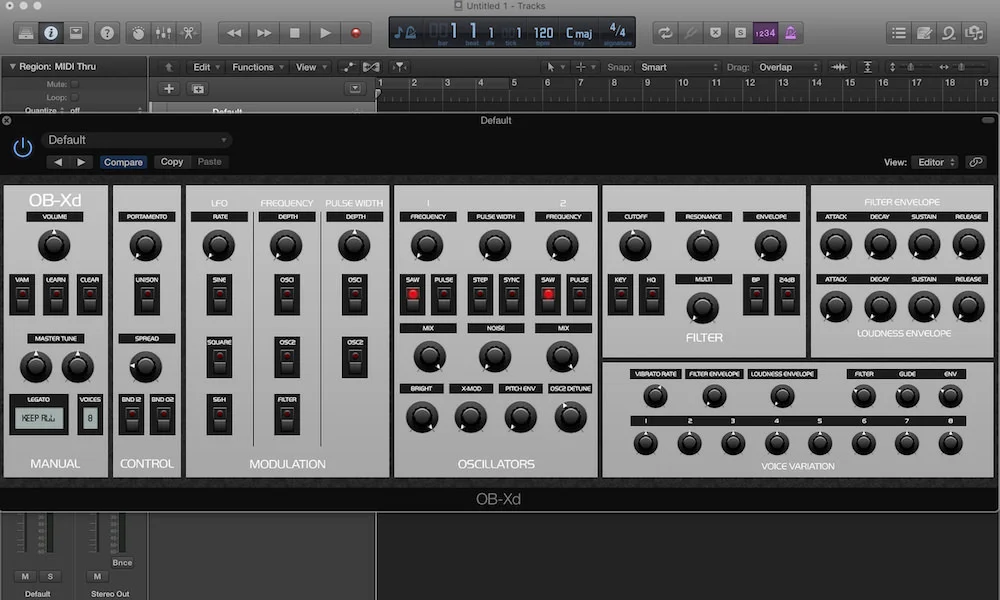Image resolution: width=1000 pixels, height=600 pixels.
Task: Power off the OB-Xd synth
Action: click(x=21, y=146)
